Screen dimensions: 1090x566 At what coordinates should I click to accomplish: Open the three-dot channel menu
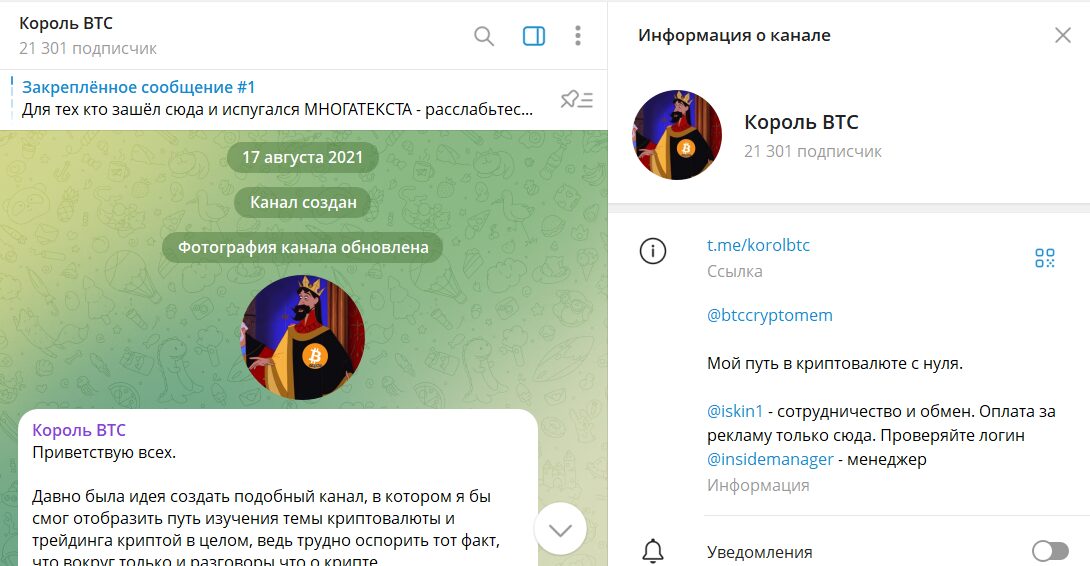pyautogui.click(x=578, y=35)
